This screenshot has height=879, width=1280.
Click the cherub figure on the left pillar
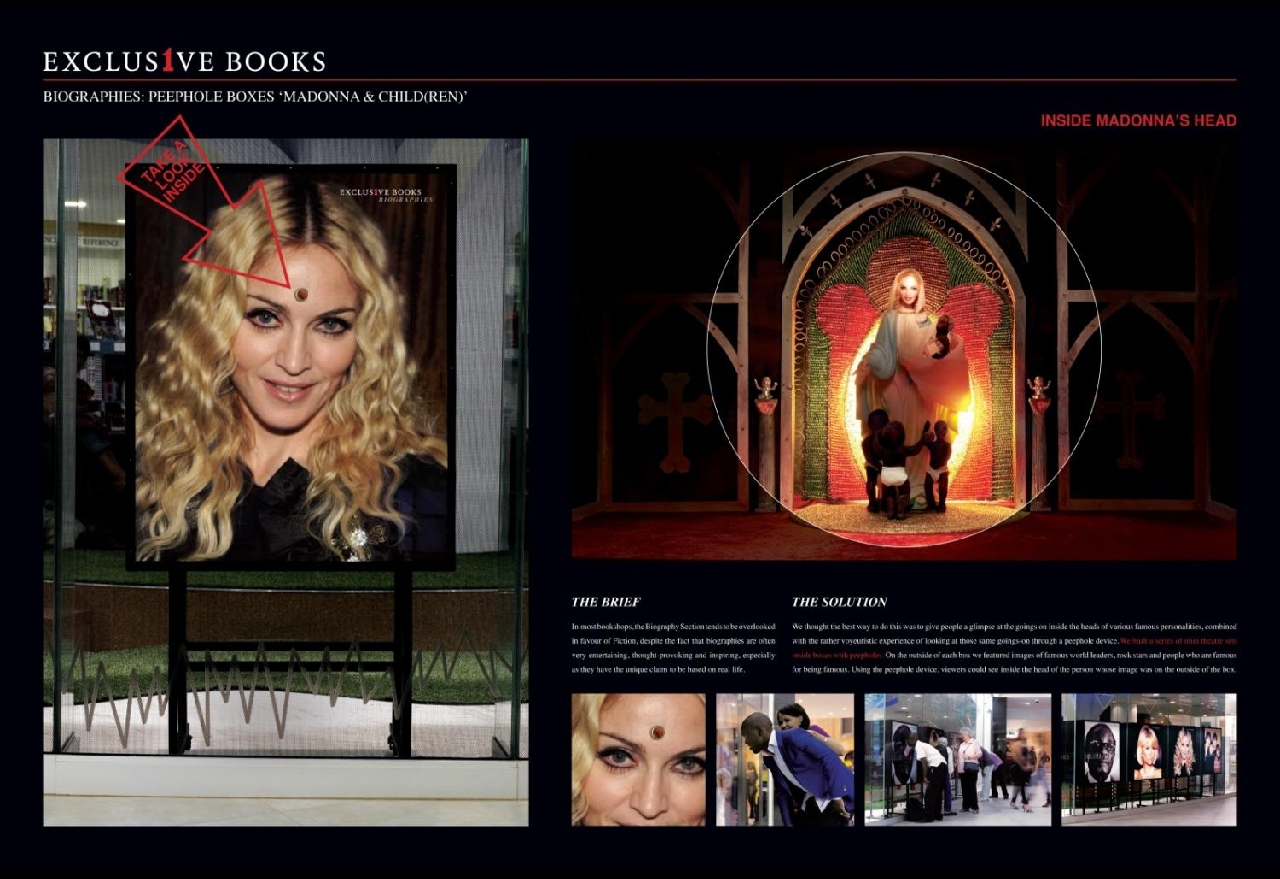pyautogui.click(x=766, y=389)
